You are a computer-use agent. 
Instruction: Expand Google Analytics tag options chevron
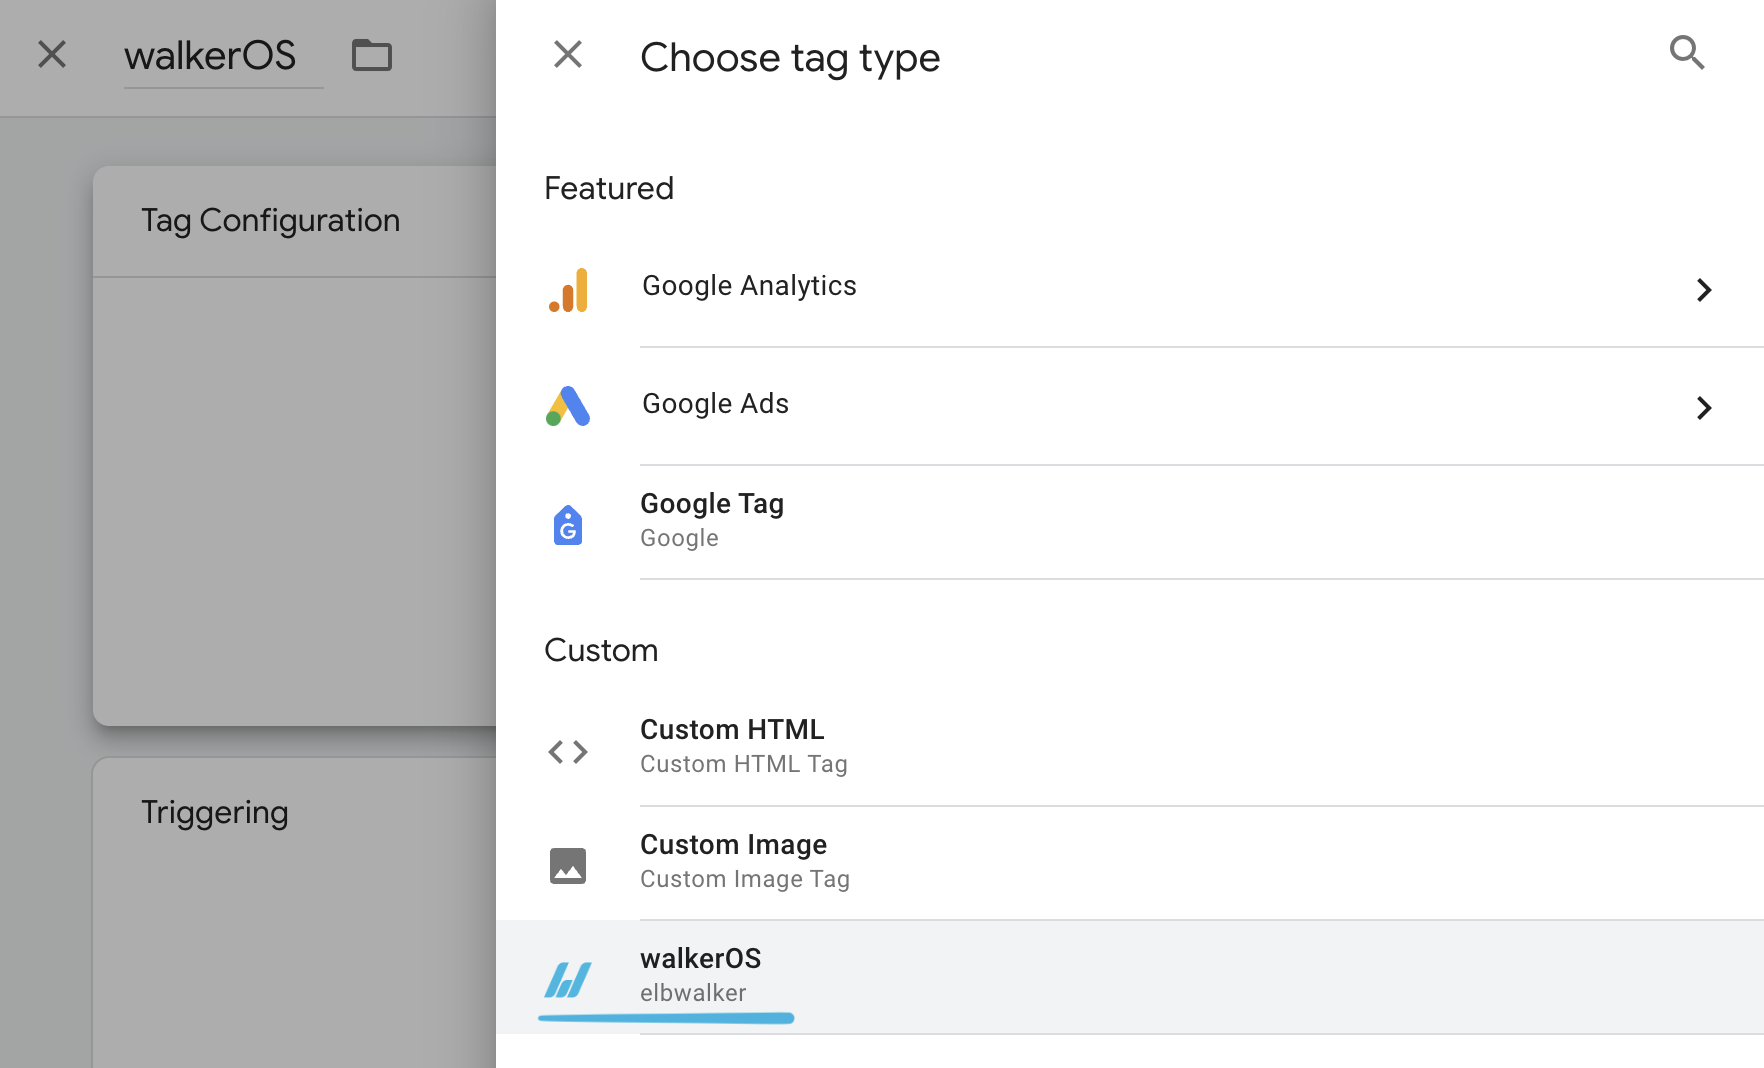click(x=1704, y=290)
